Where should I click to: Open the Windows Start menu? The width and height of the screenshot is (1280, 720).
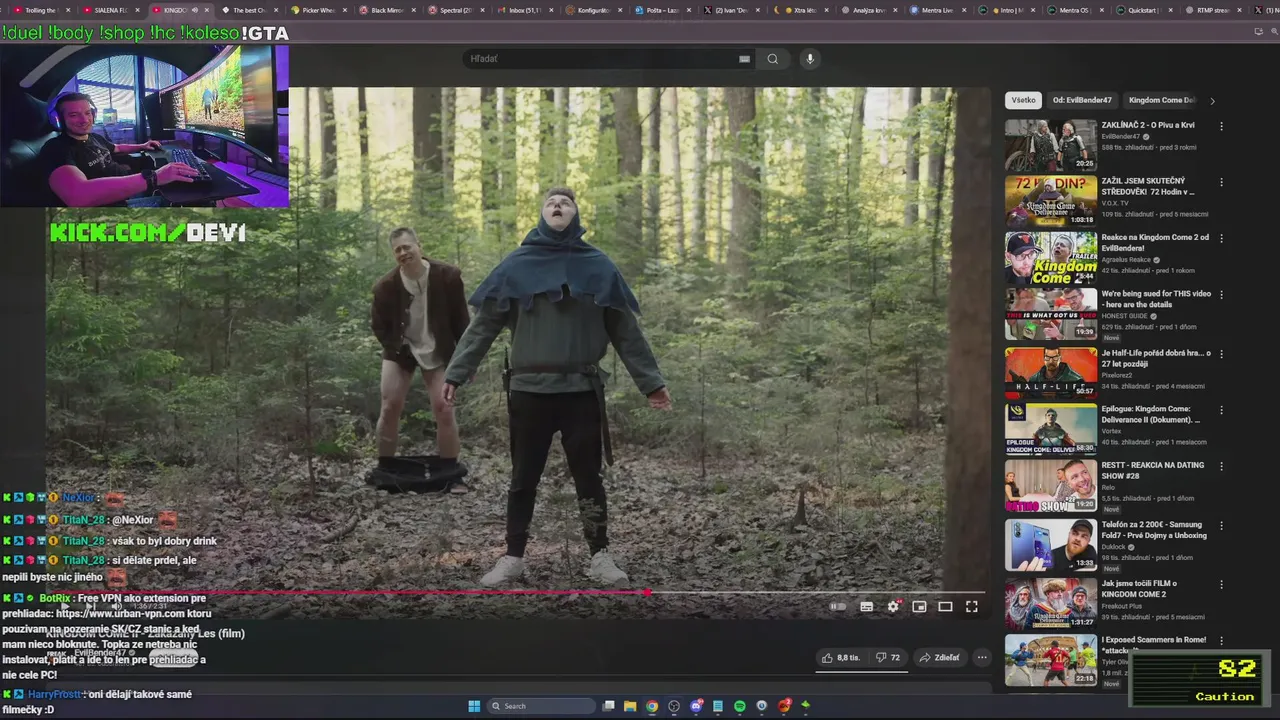474,706
